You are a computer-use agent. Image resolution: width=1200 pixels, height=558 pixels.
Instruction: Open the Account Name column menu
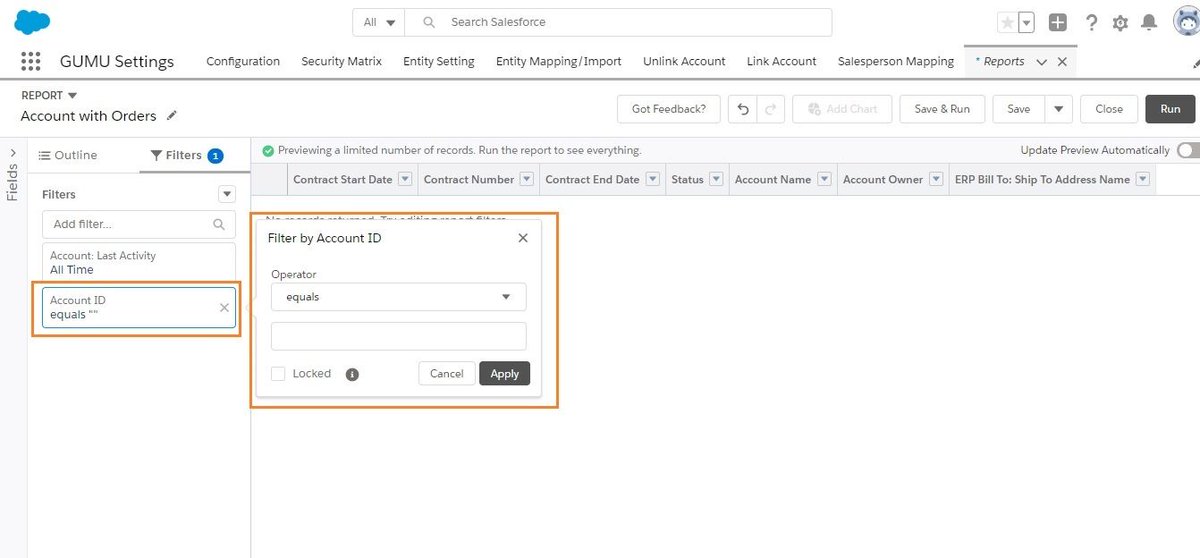tap(824, 179)
